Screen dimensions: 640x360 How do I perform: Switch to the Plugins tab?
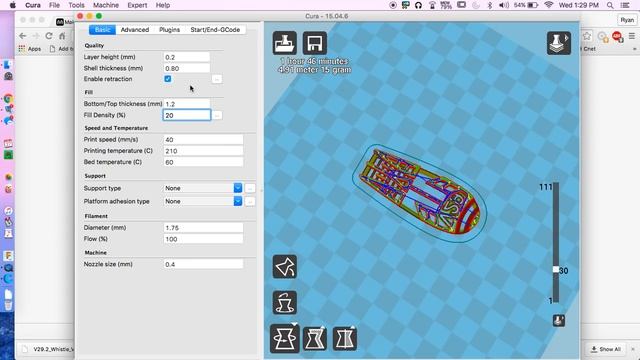(x=169, y=30)
